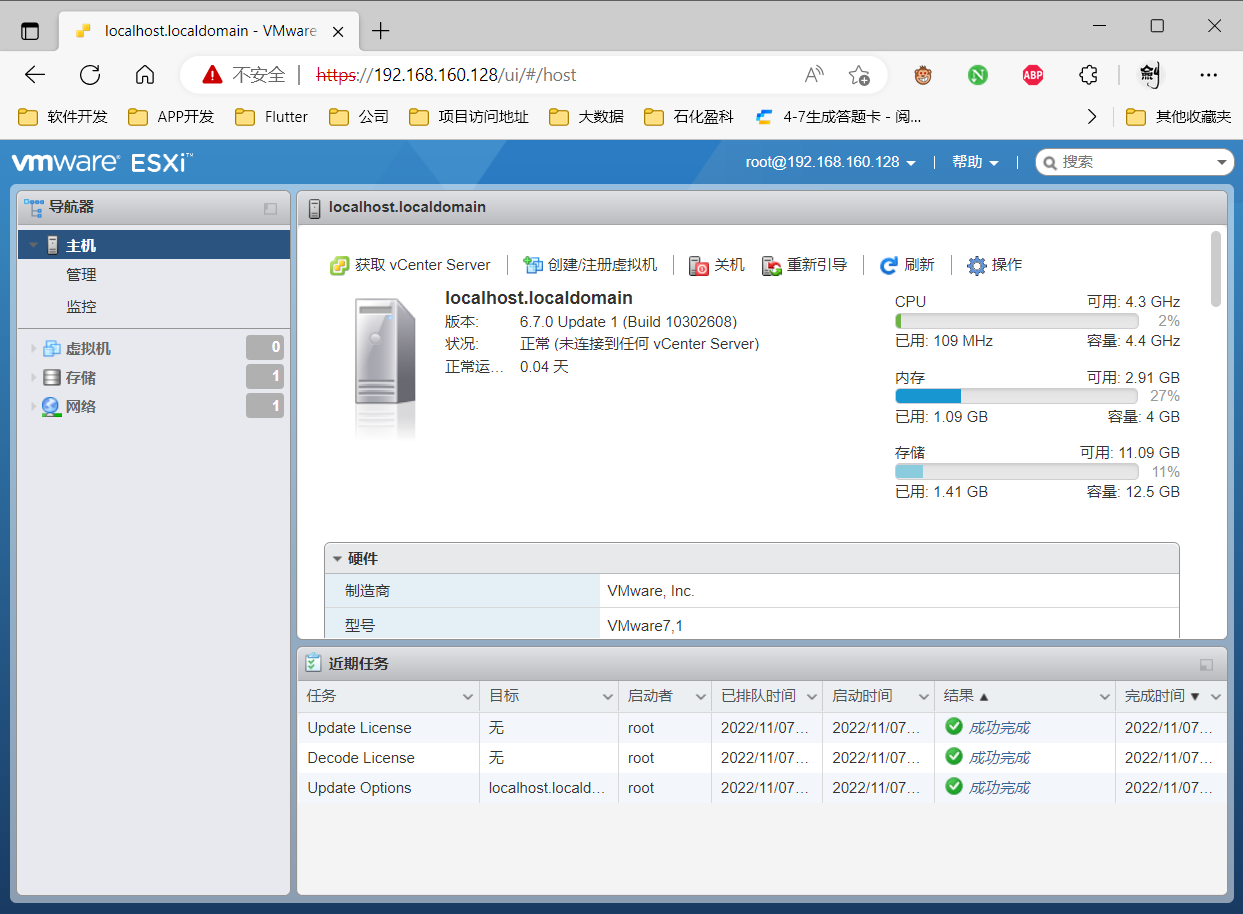This screenshot has width=1243, height=914.
Task: Show more bookmarks chevron
Action: pos(1092,117)
